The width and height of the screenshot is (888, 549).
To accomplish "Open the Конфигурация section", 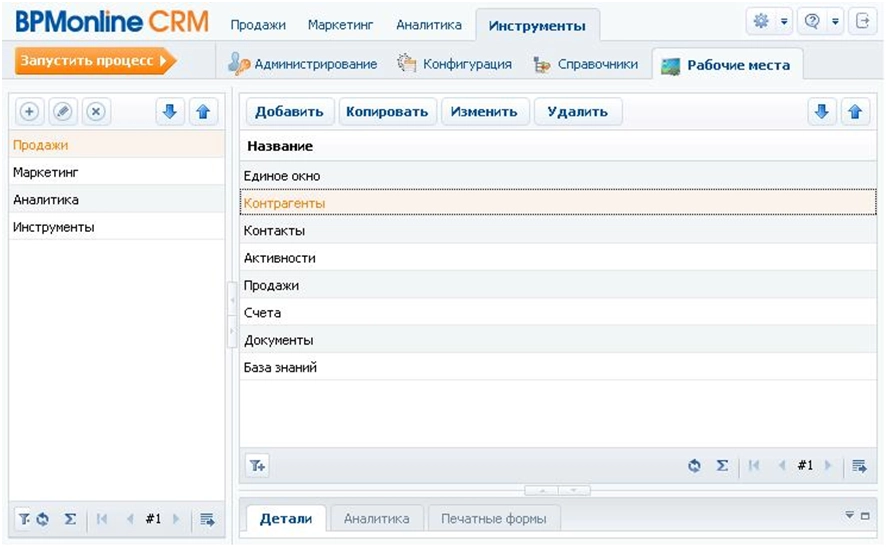I will click(x=454, y=64).
